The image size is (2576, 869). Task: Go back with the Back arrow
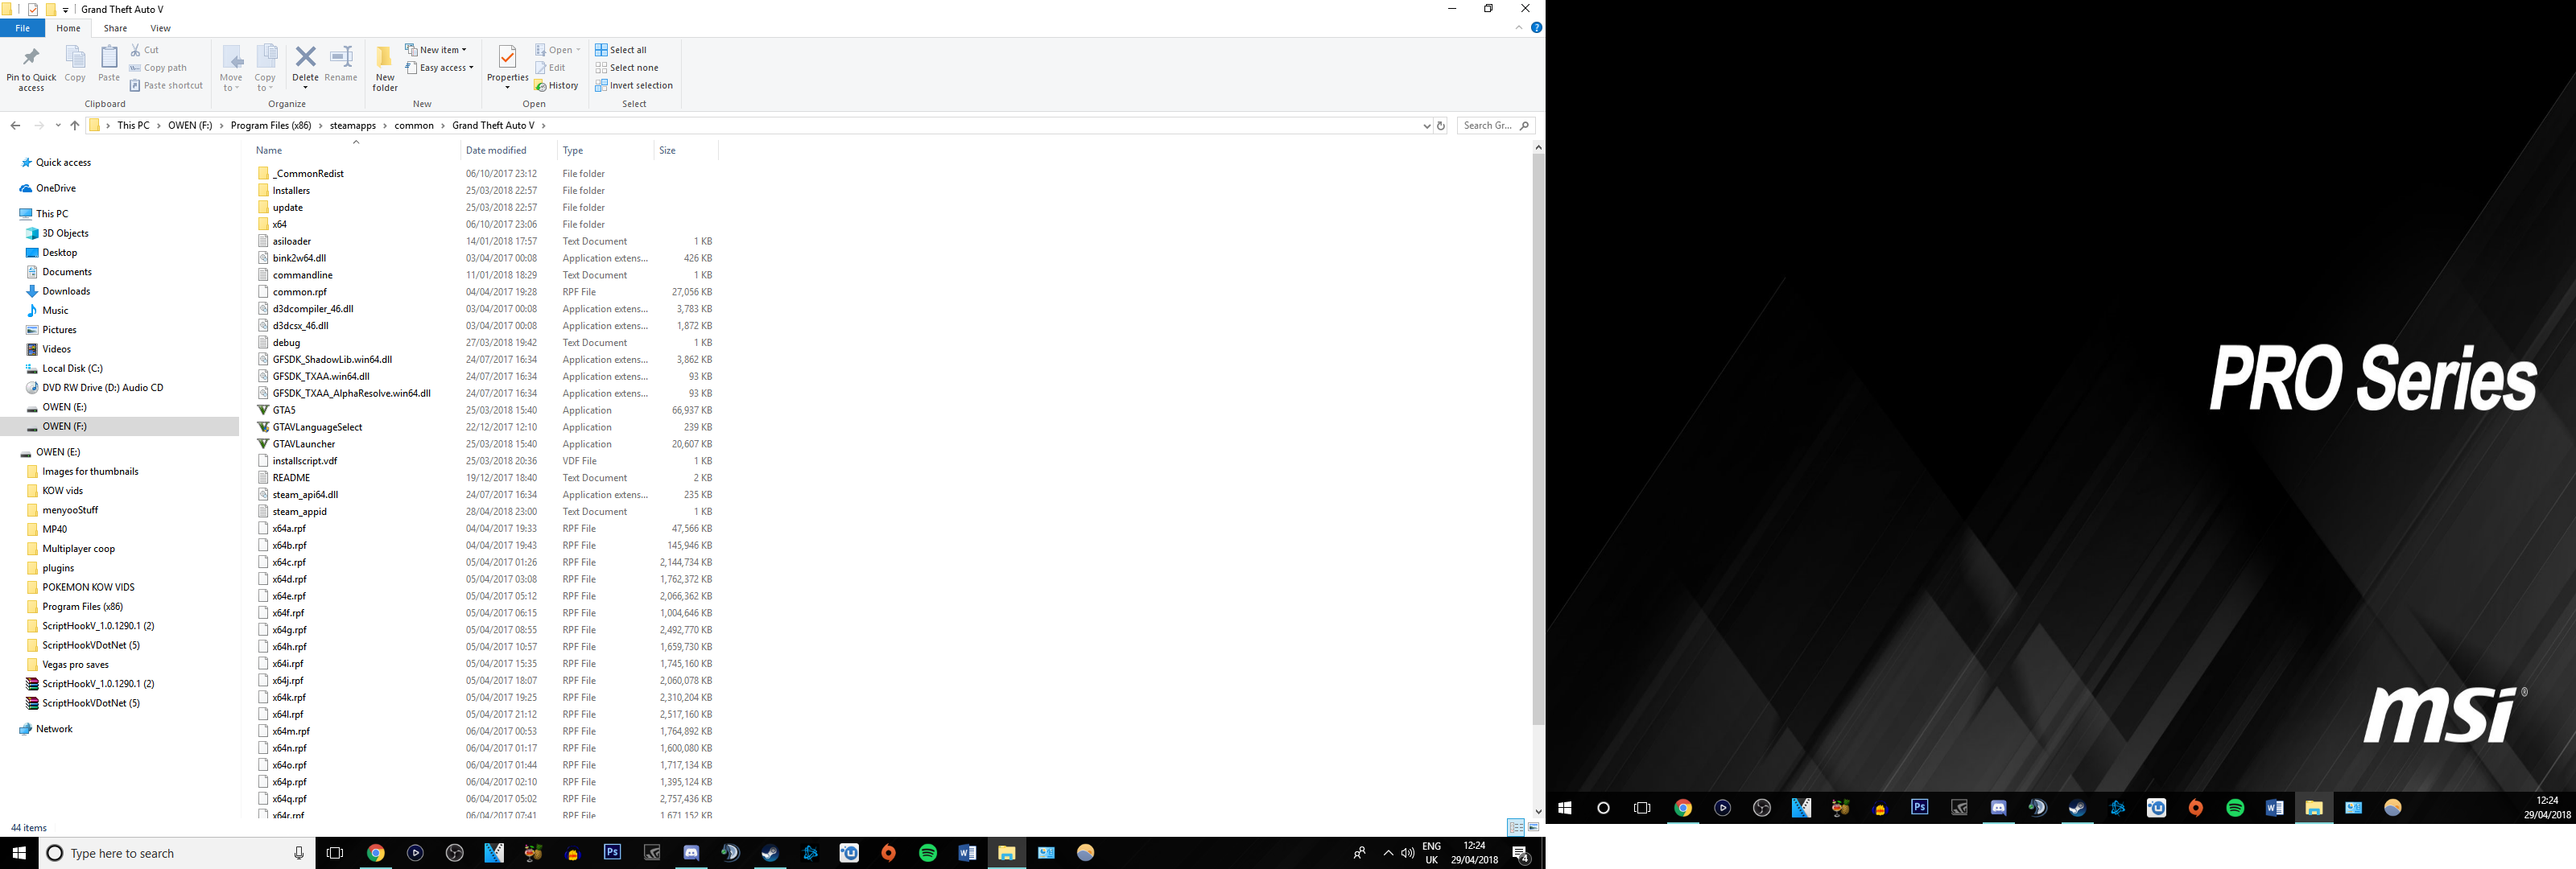click(x=15, y=126)
